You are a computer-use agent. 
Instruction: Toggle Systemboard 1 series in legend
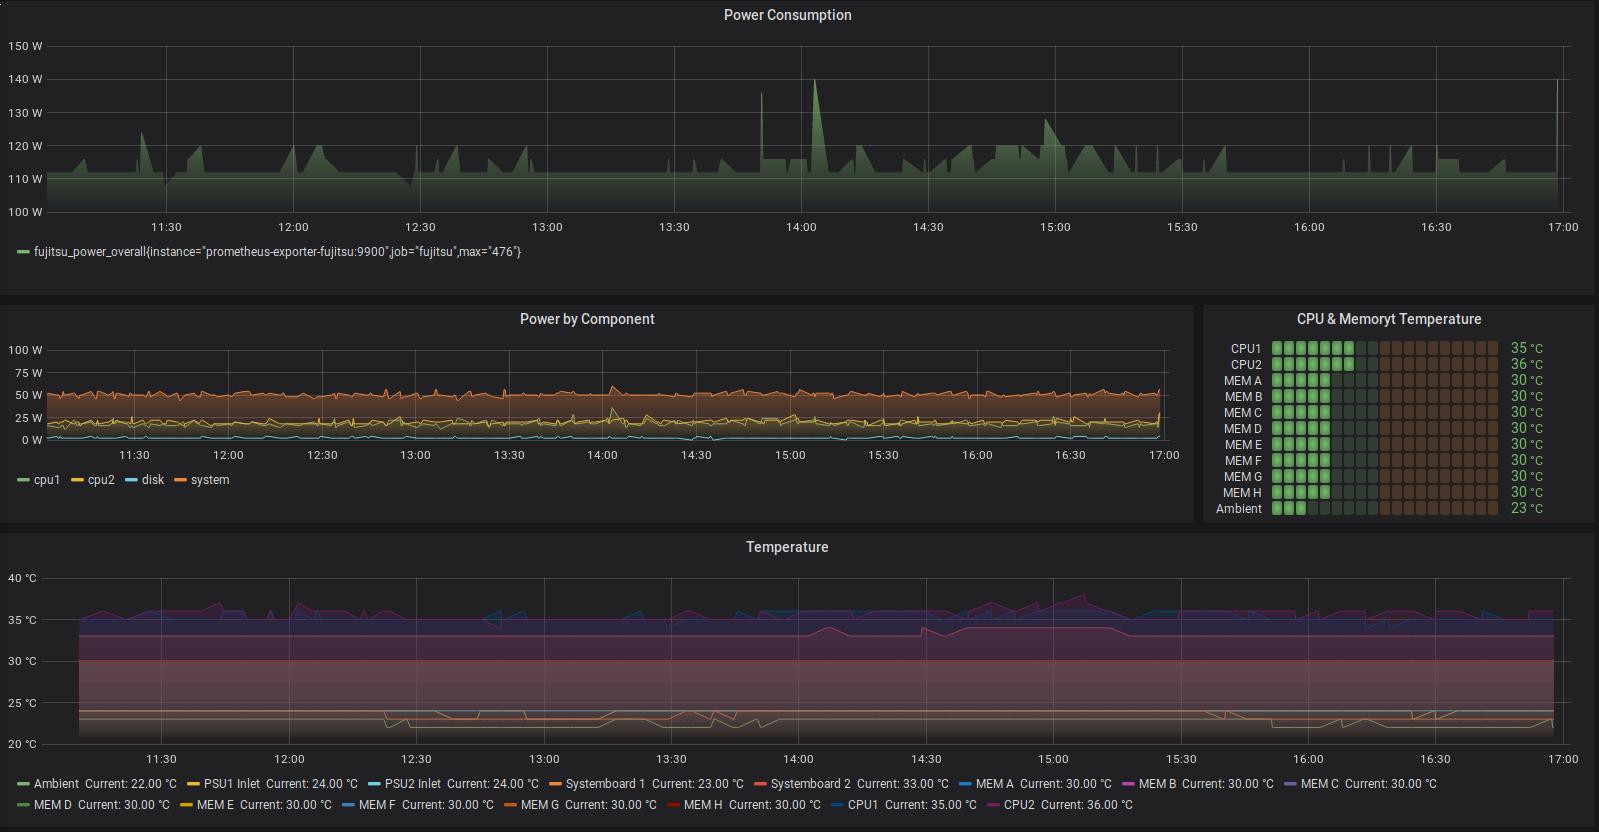[x=606, y=784]
